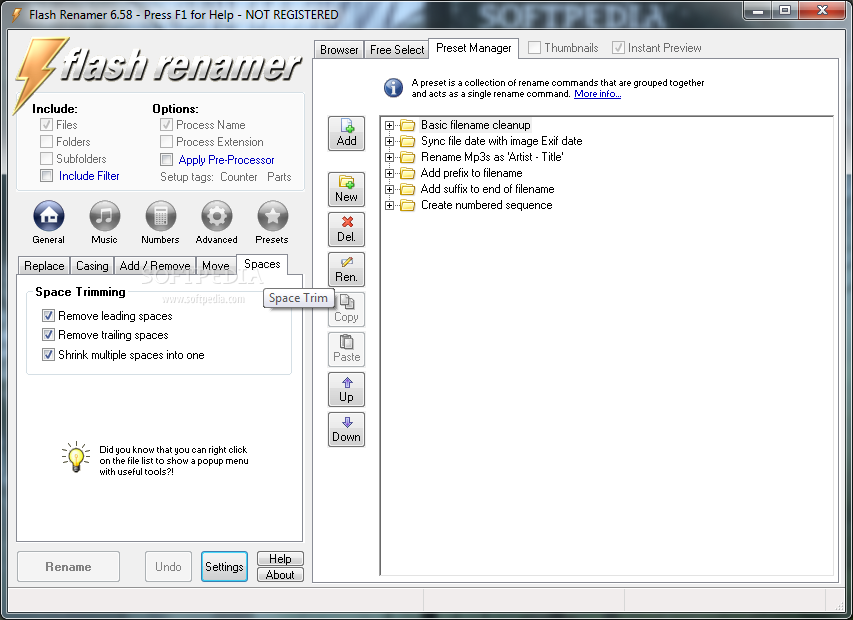Enable the Subfolders checkbox
Screen dimensions: 853x620
pos(46,158)
